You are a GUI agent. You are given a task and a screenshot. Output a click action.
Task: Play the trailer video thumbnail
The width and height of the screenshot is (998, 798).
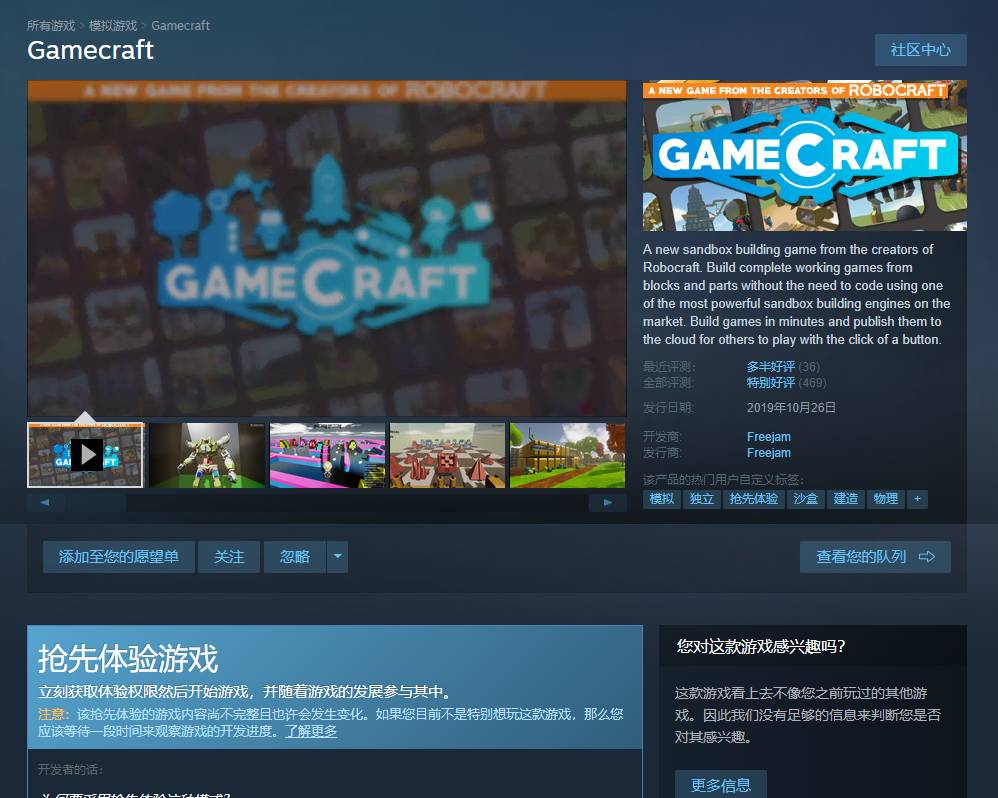tap(85, 455)
